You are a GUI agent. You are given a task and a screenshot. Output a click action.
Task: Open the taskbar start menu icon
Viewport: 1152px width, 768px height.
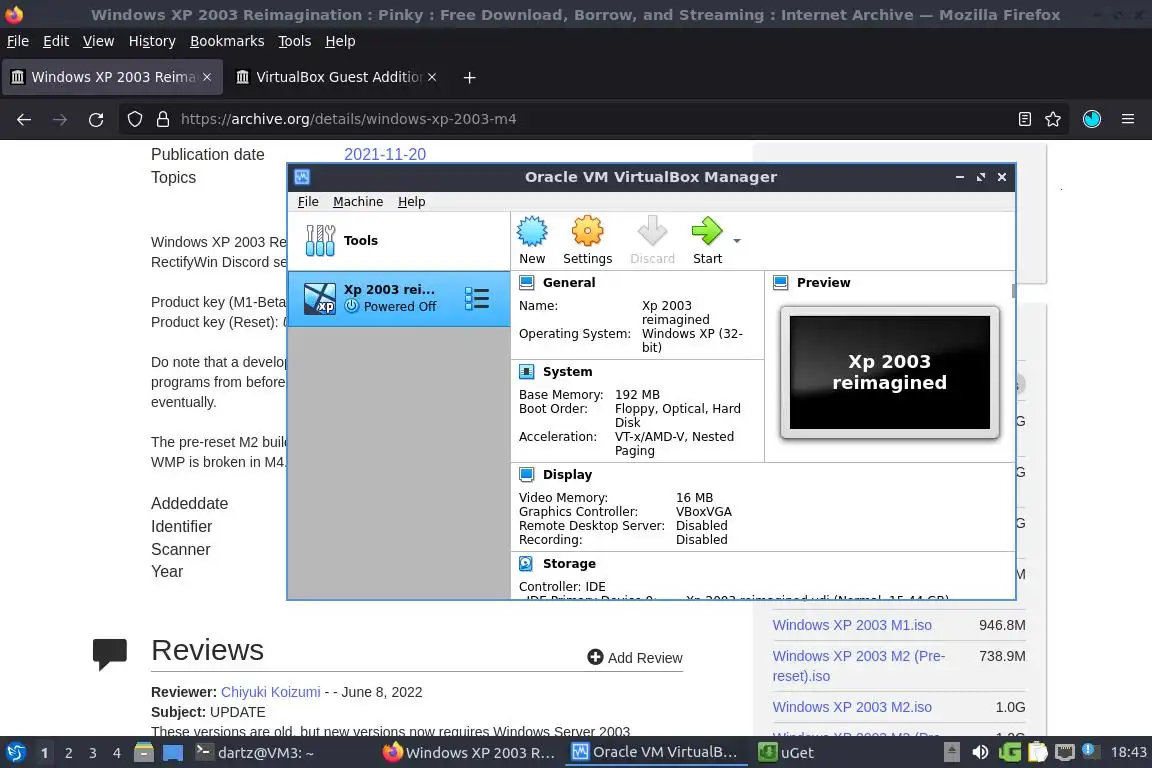(15, 753)
